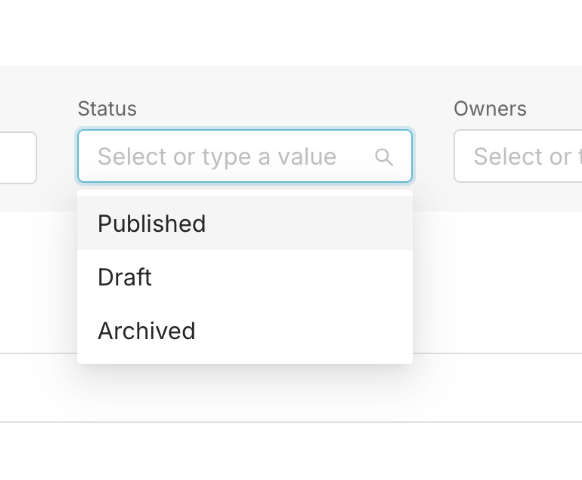Viewport: 582px width, 480px height.
Task: Click the partially visible field left of Status
Action: (18, 157)
